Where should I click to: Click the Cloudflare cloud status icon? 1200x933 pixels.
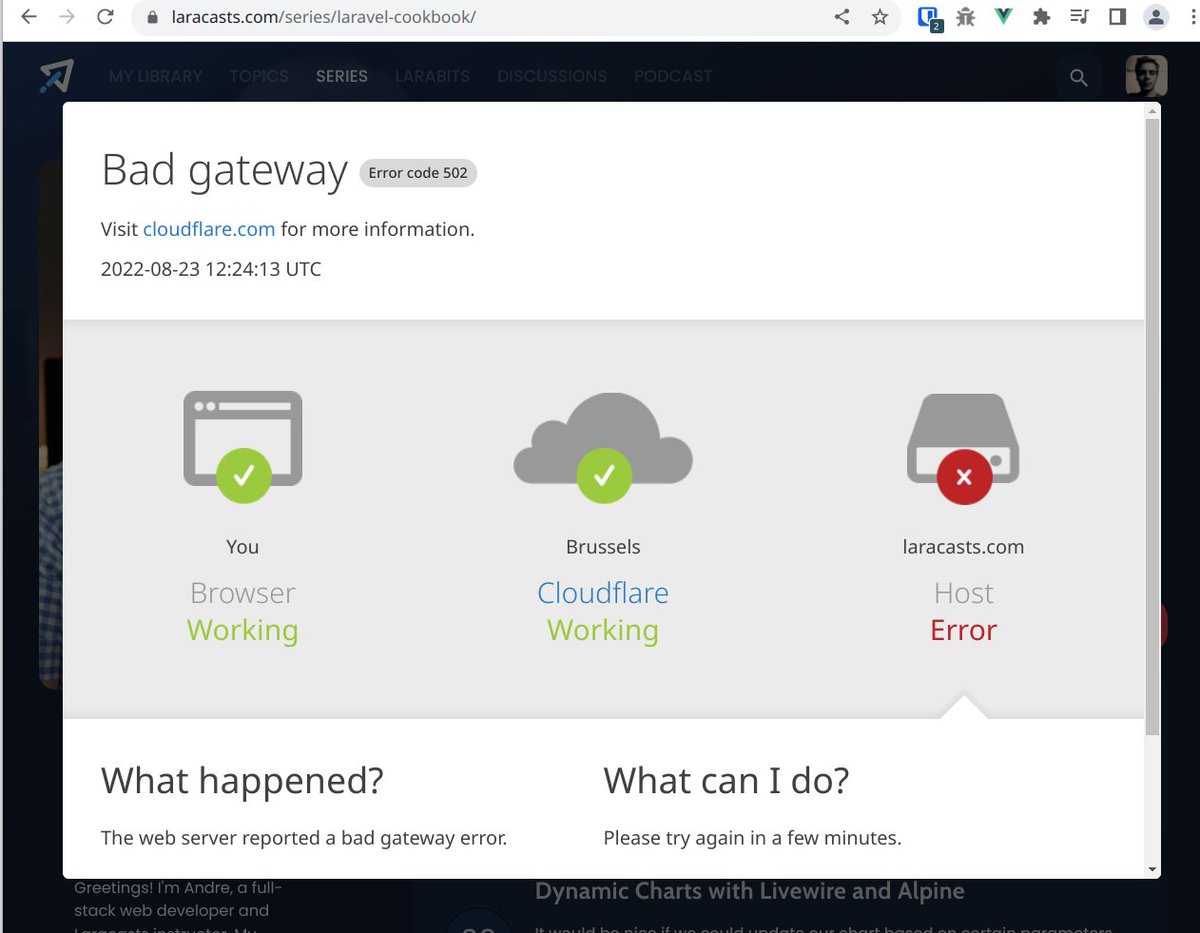coord(603,447)
